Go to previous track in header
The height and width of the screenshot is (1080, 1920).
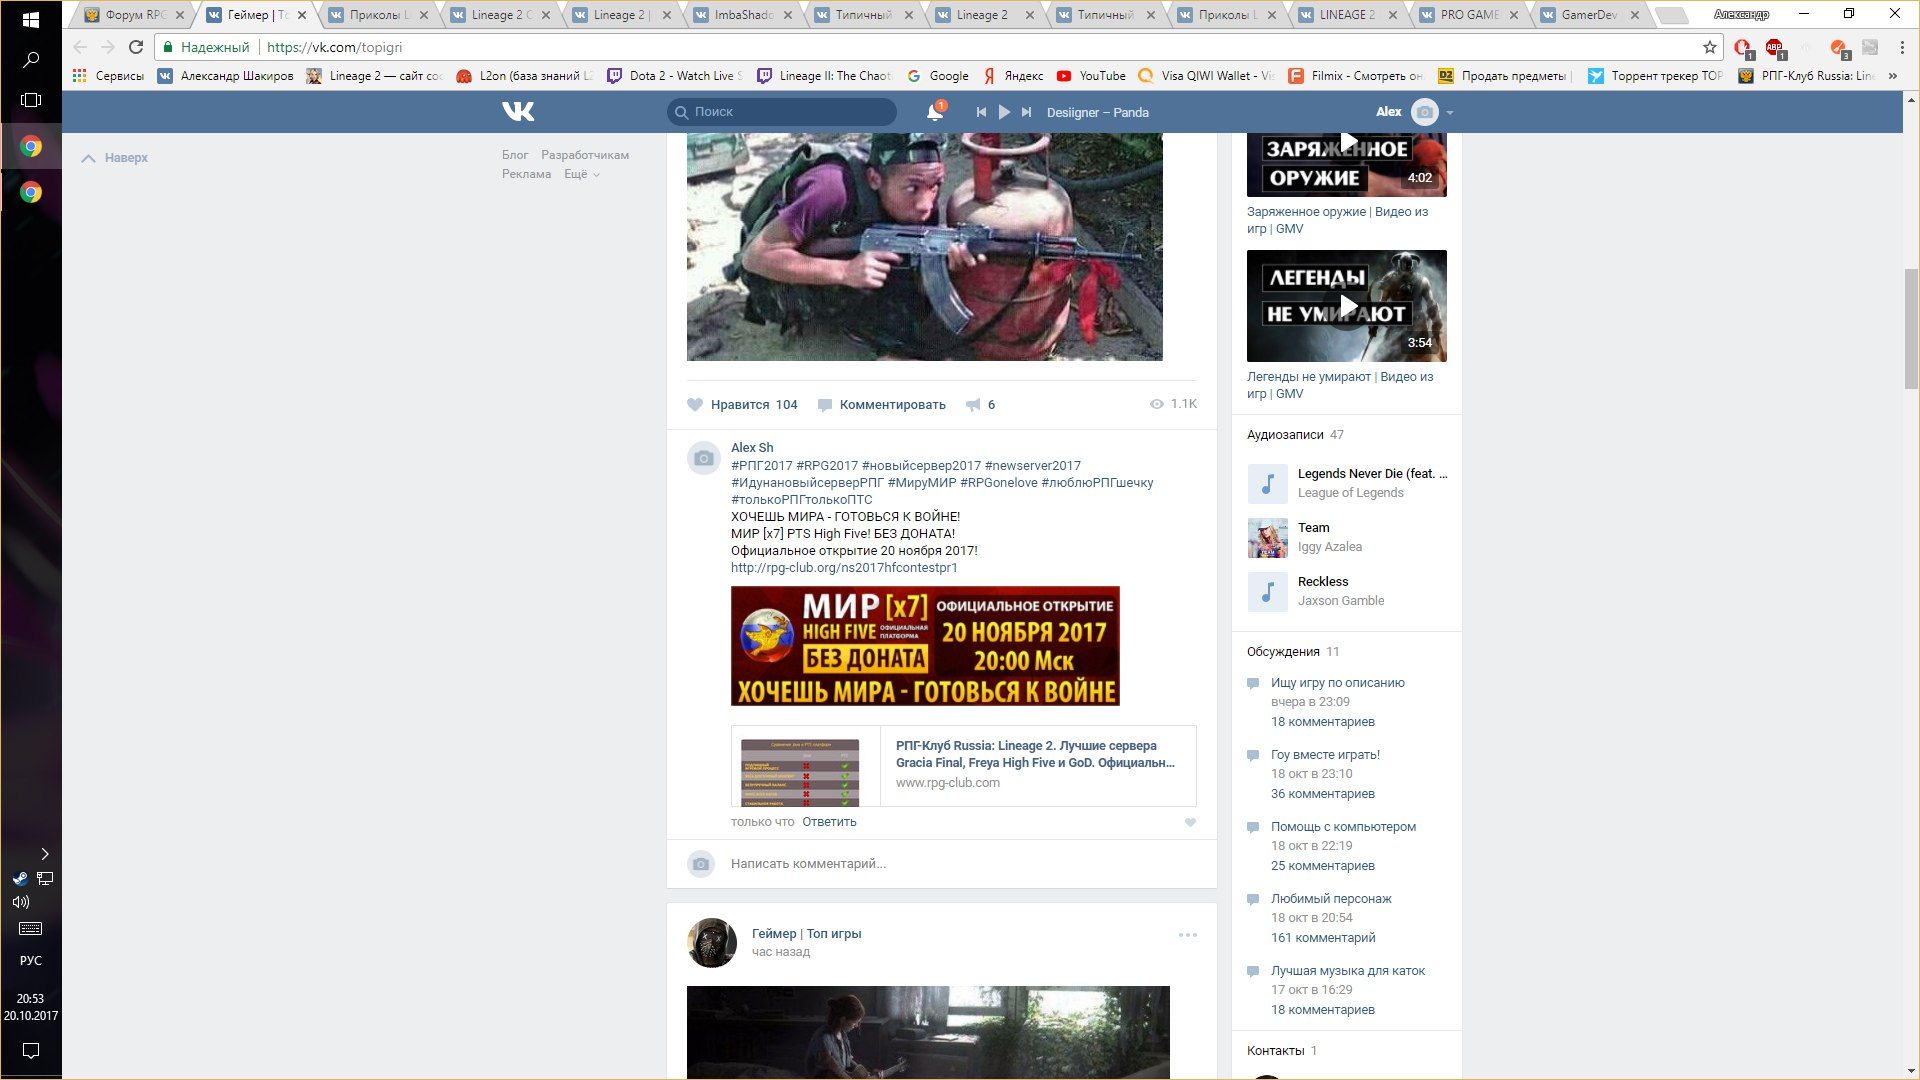(x=981, y=112)
